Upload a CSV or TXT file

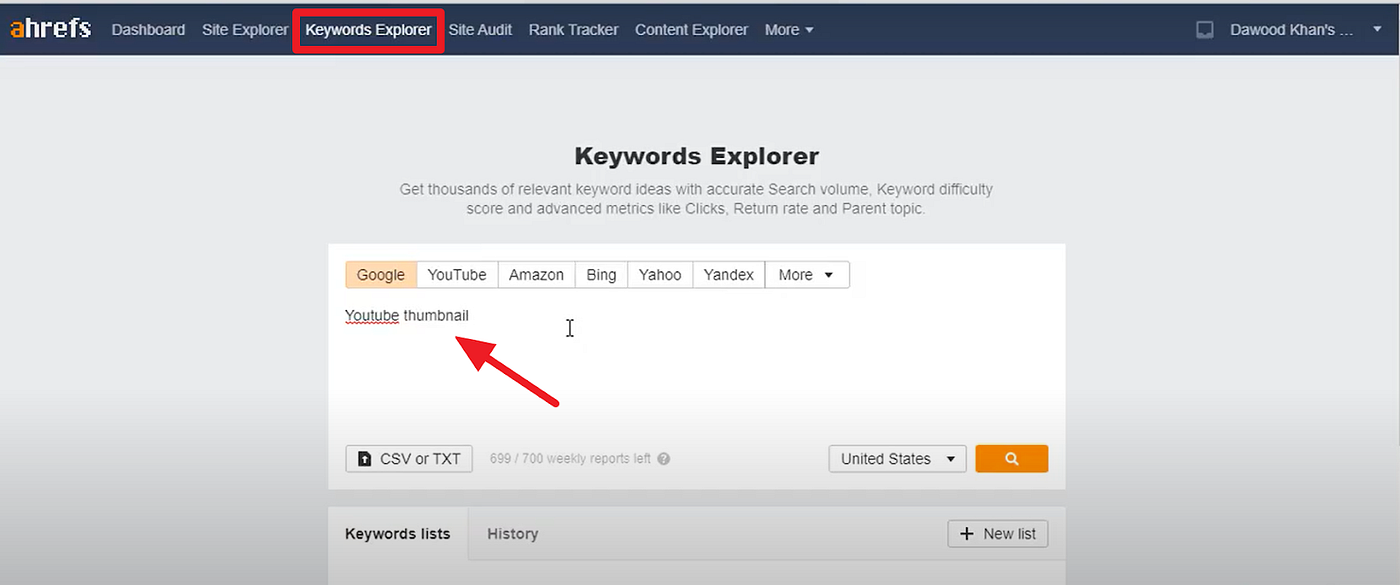[x=409, y=459]
